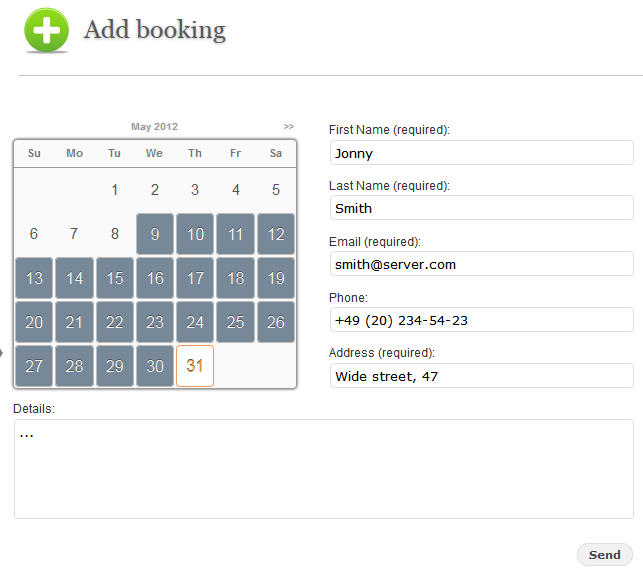Image resolution: width=643 pixels, height=575 pixels.
Task: Click the Address field with Wide street
Action: pyautogui.click(x=482, y=376)
